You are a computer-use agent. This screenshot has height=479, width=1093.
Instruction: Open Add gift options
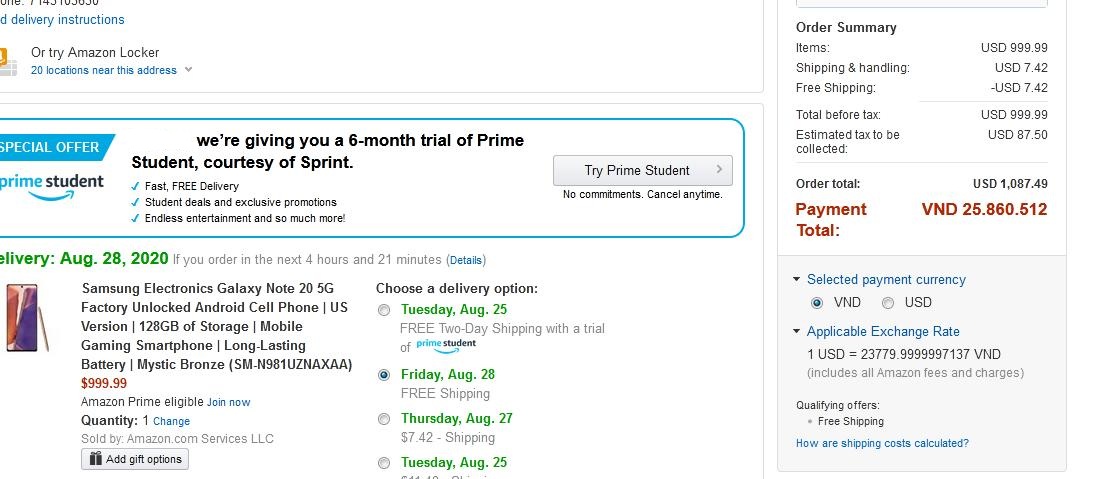135,459
